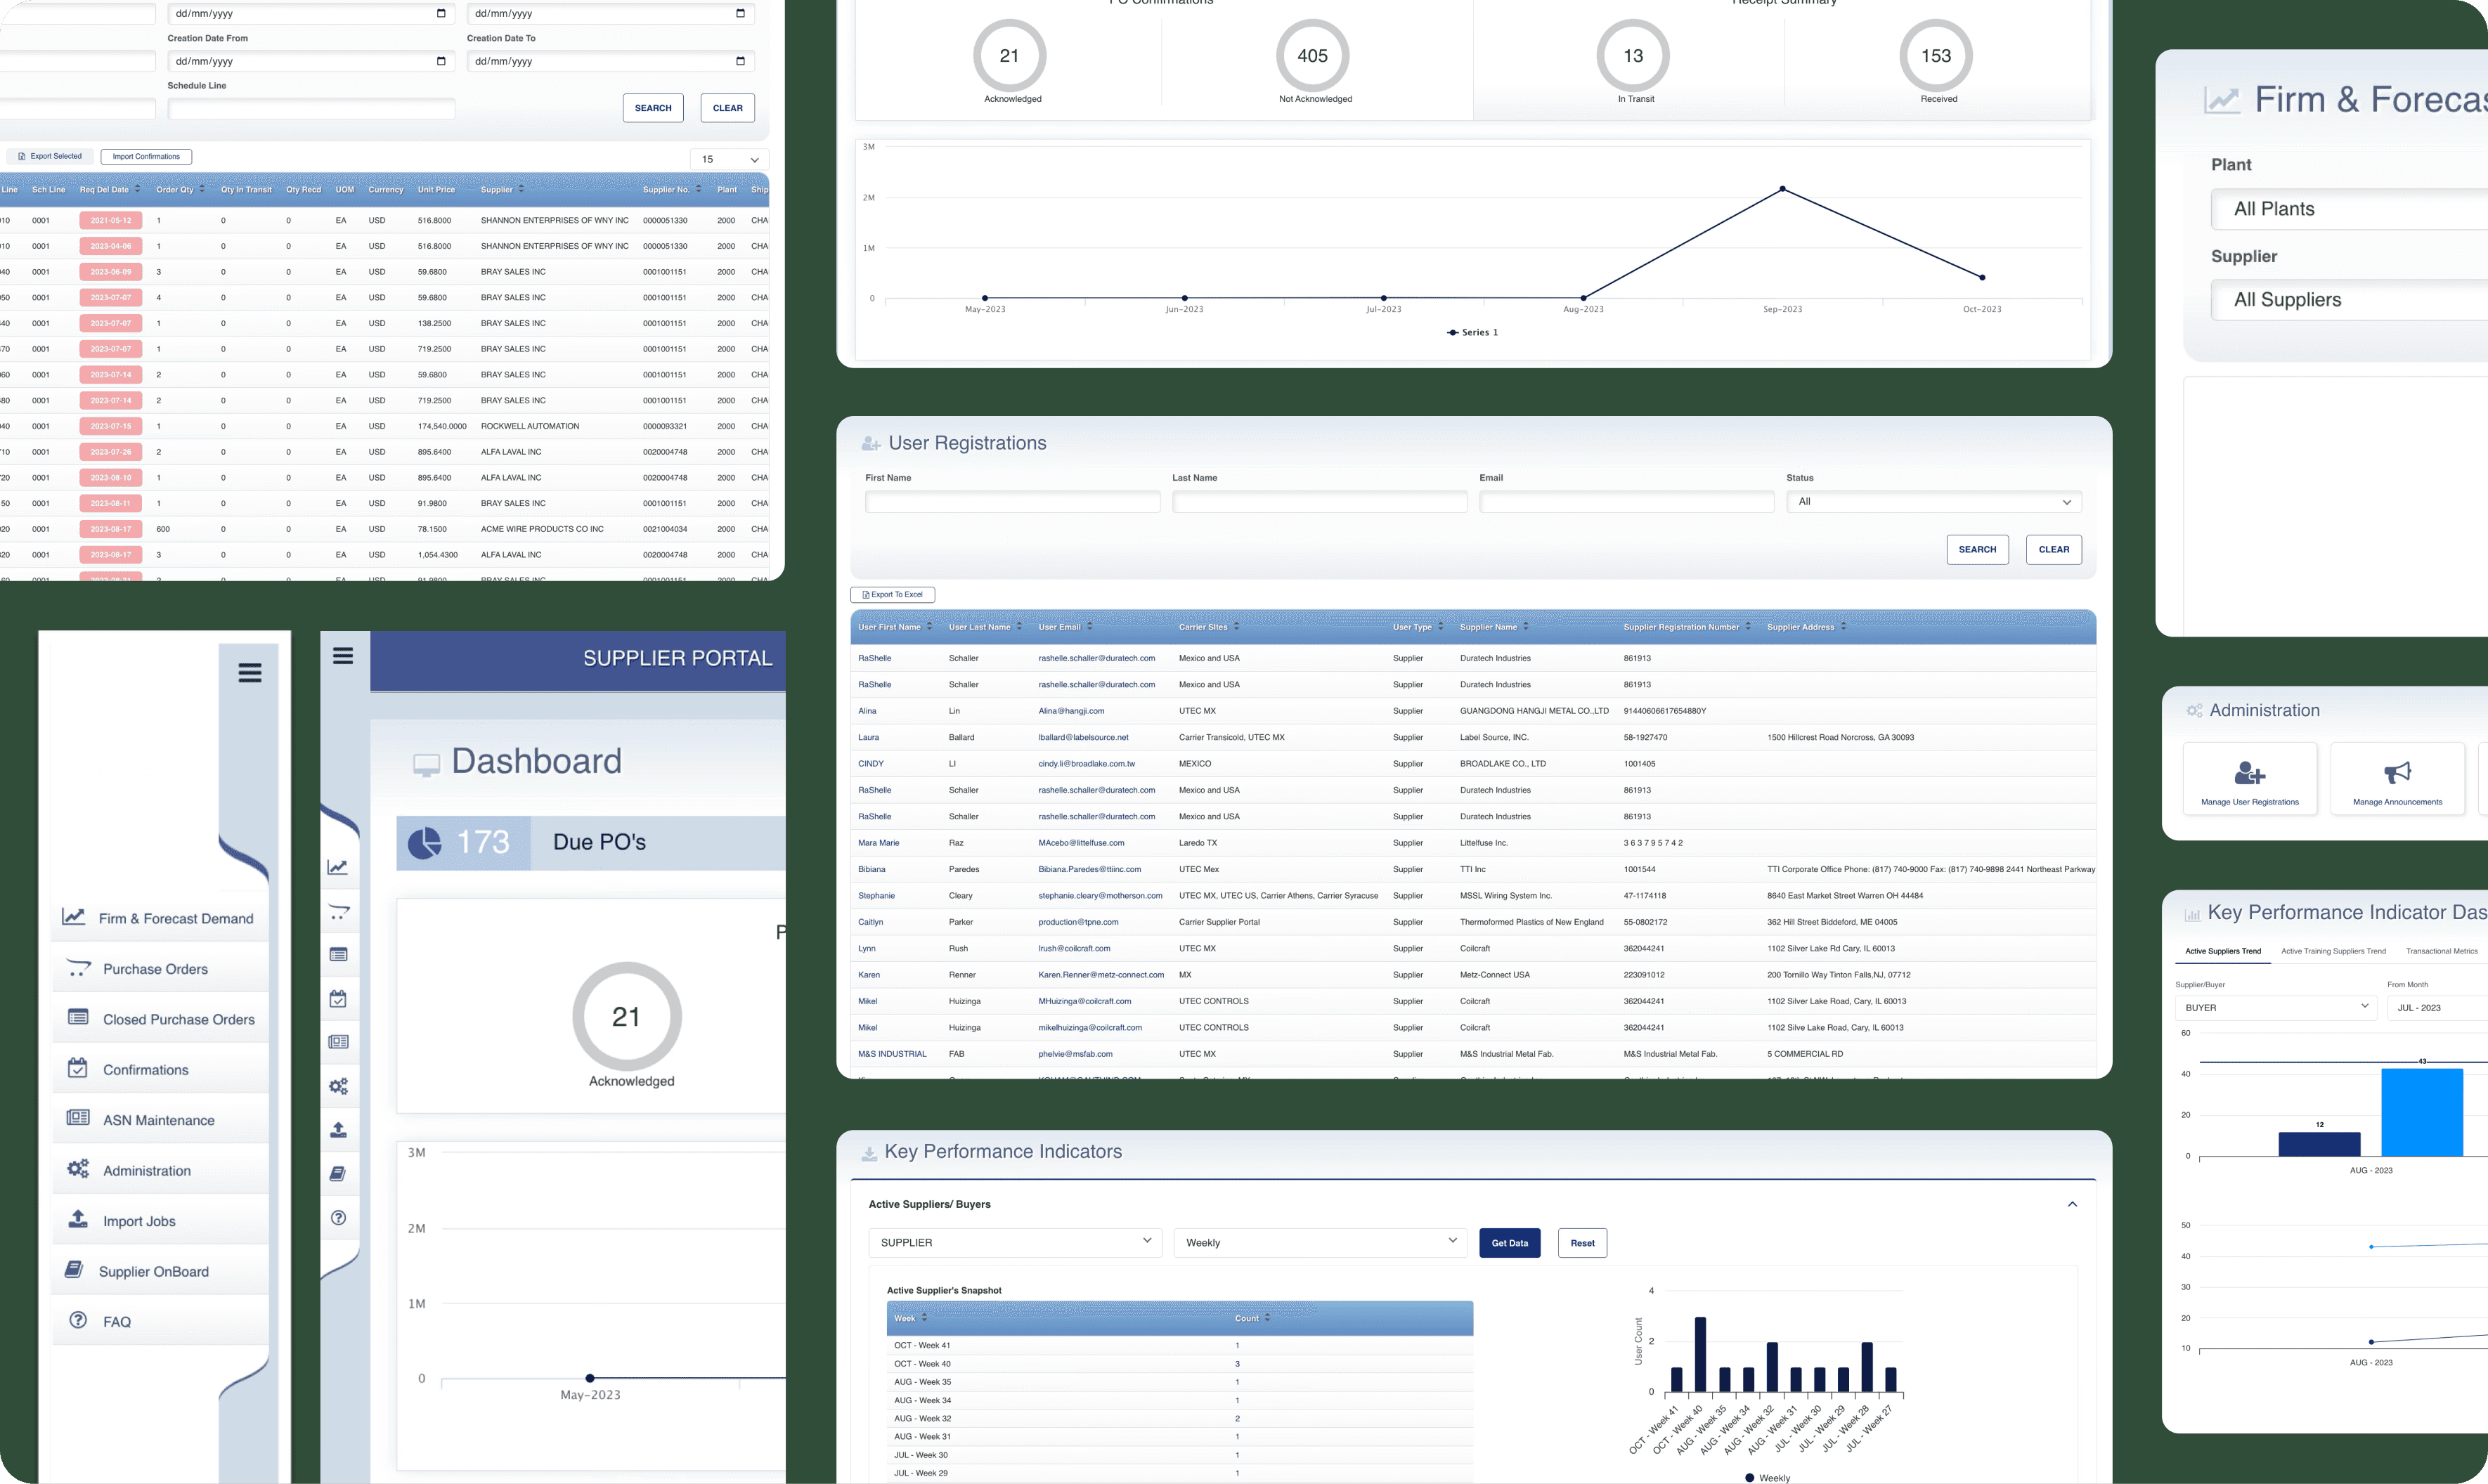Click Export To Excel button
Viewport: 2488px width, 1484px height.
(x=892, y=594)
